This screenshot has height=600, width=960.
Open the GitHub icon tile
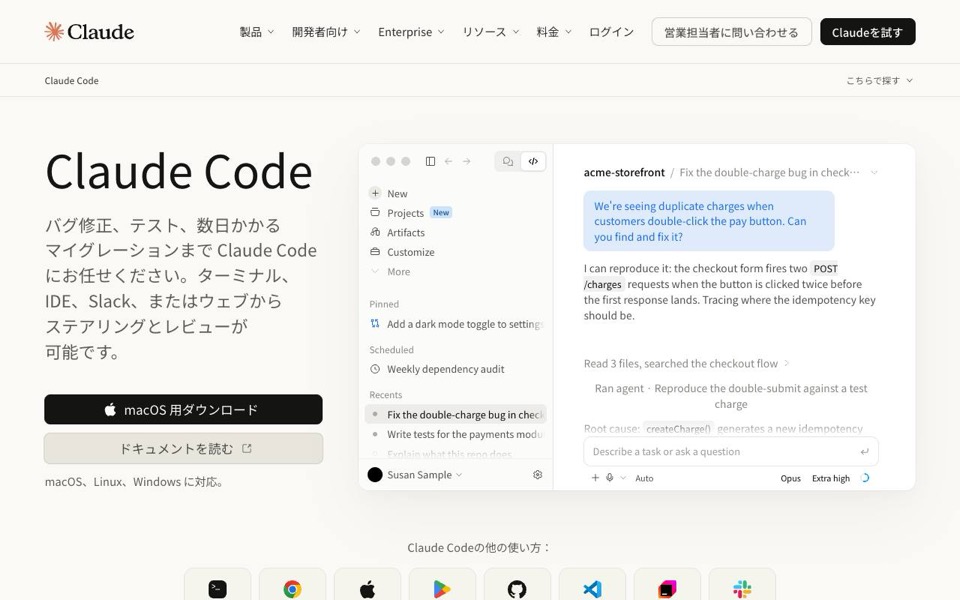click(x=517, y=585)
